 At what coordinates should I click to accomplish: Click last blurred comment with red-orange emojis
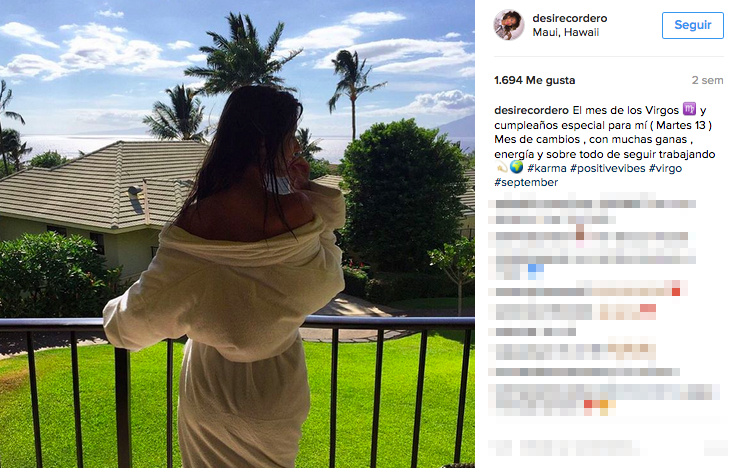tap(604, 399)
